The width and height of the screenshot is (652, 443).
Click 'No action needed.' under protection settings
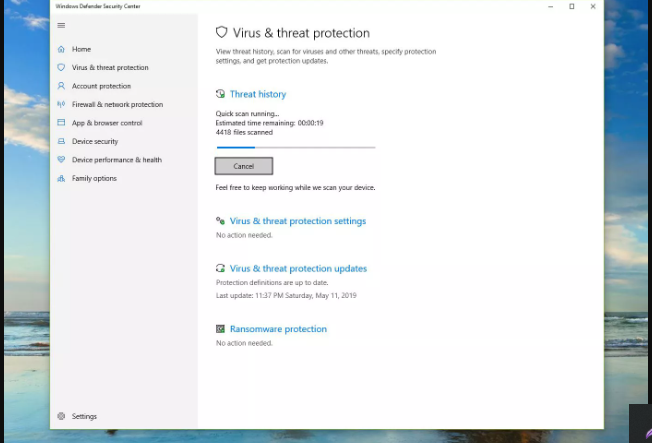tap(244, 235)
